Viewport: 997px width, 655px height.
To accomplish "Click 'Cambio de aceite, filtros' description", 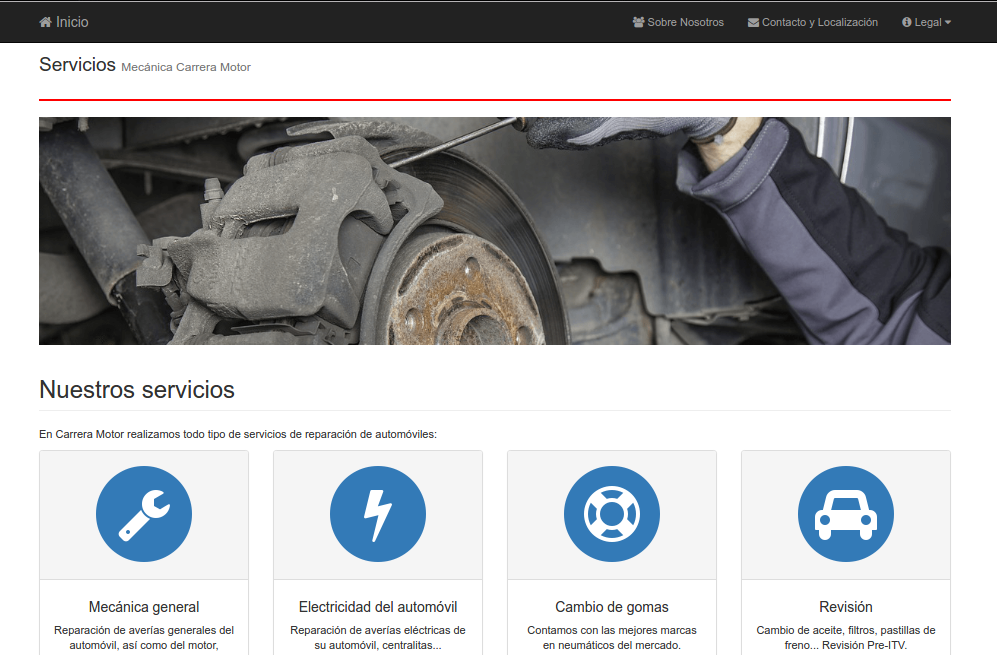I will pos(846,638).
